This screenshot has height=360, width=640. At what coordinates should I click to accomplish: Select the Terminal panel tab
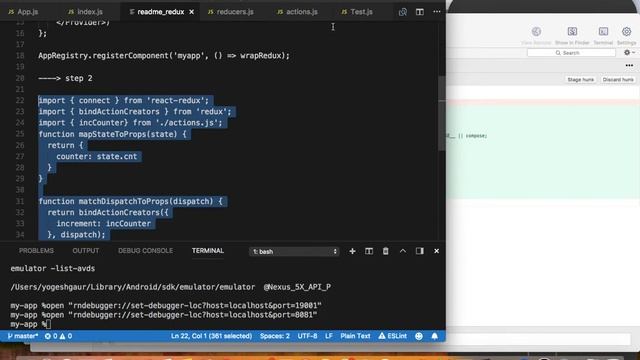coord(208,251)
